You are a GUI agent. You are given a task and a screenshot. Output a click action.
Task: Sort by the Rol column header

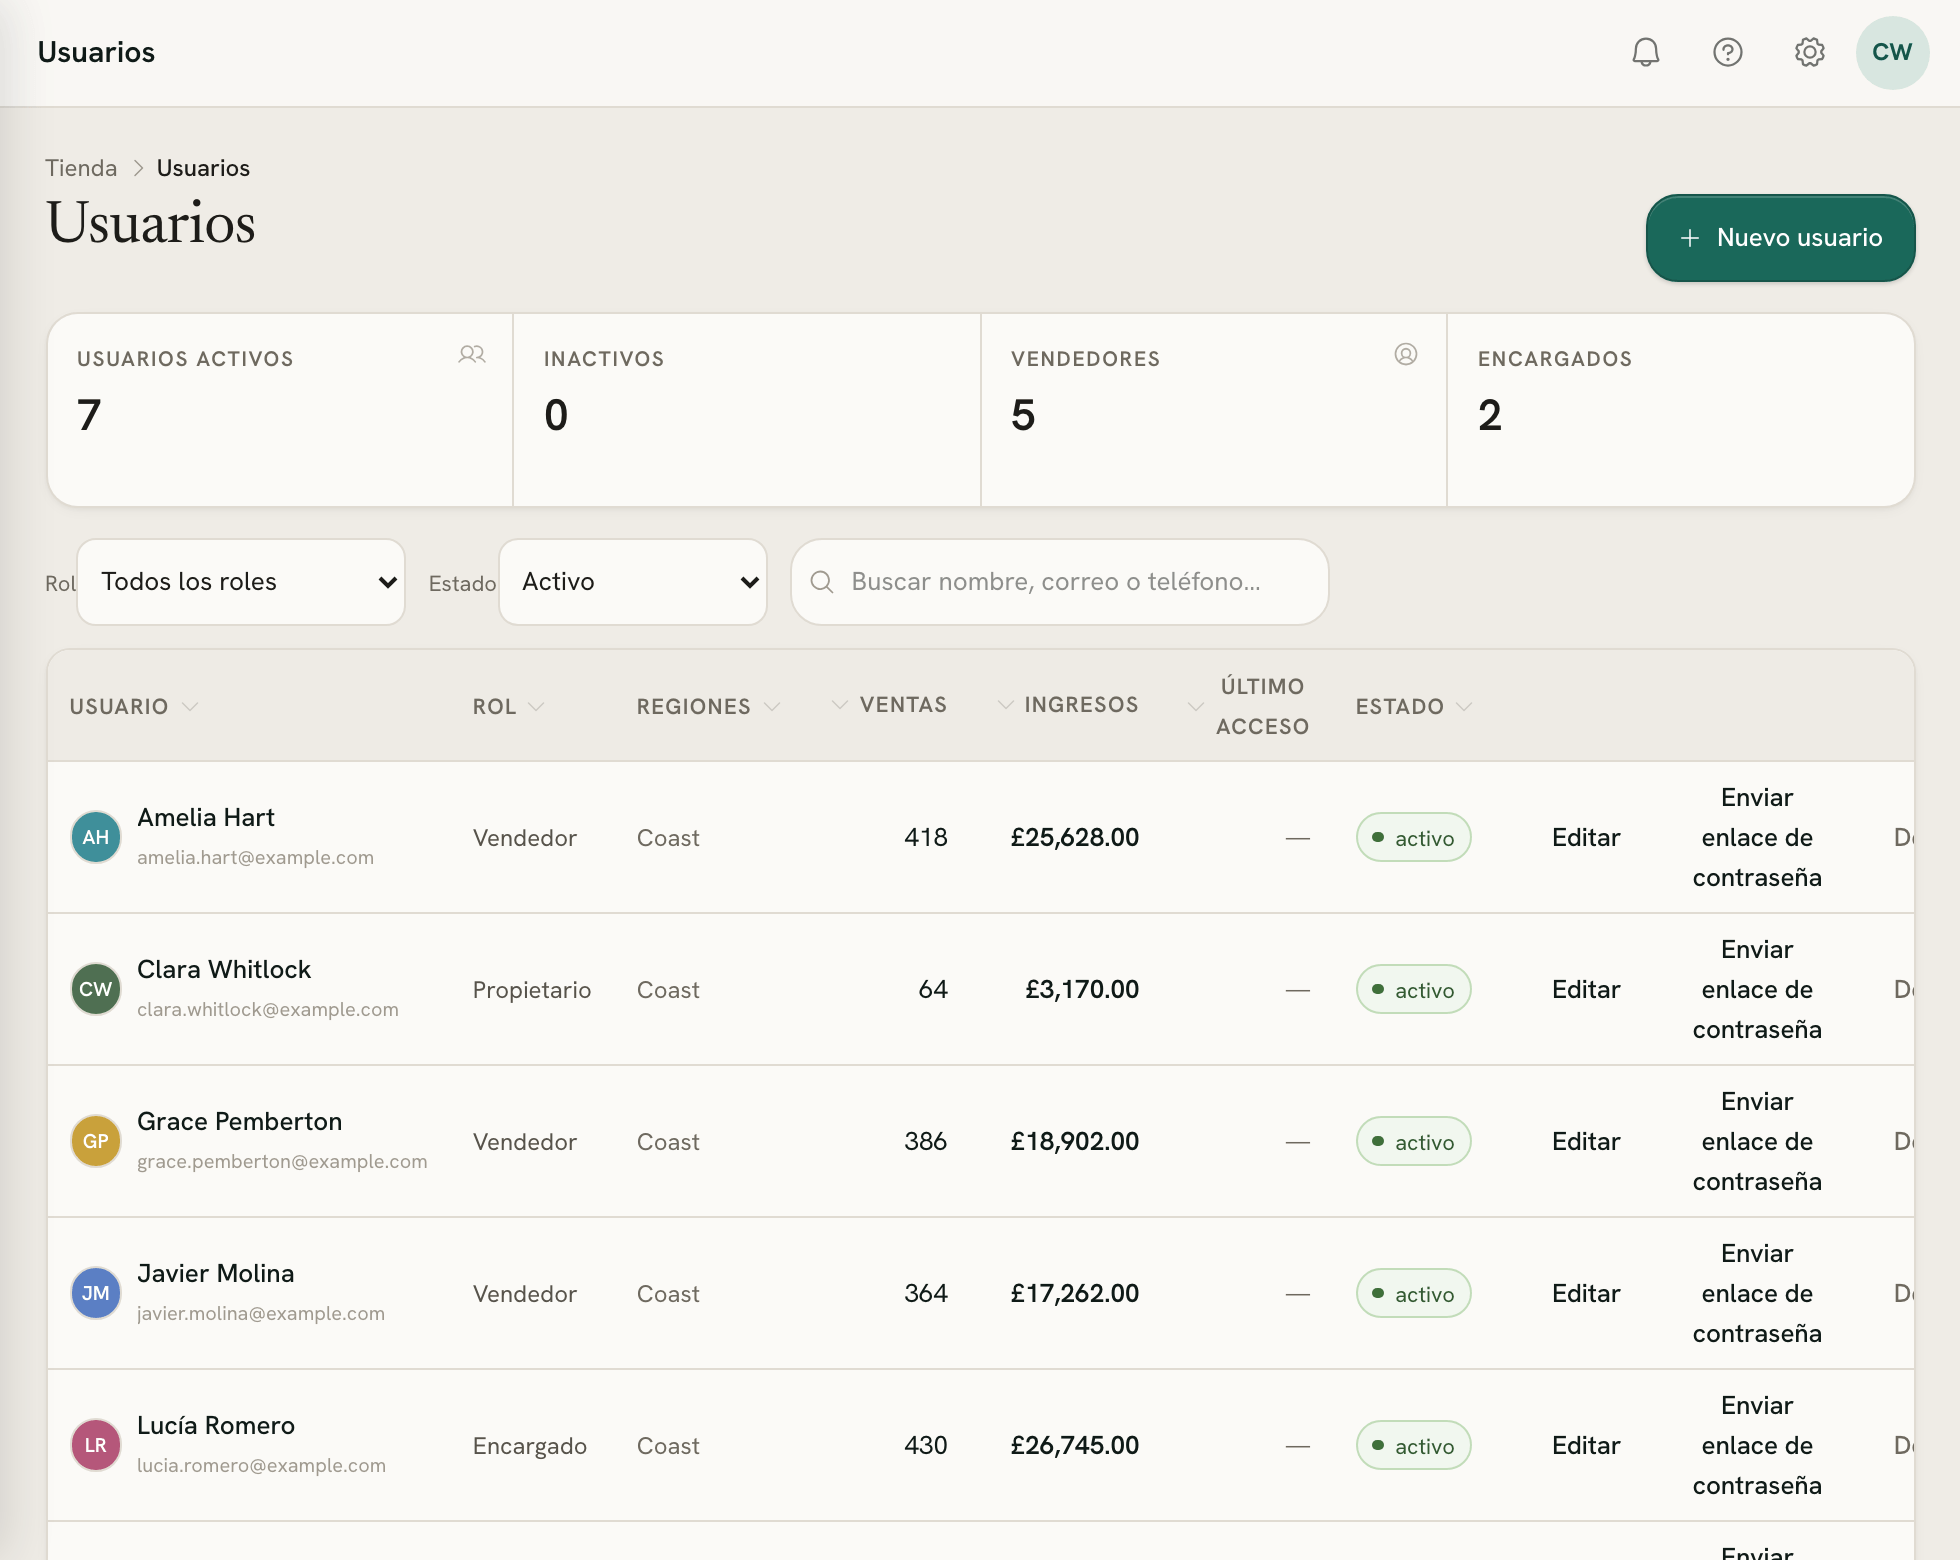coord(508,707)
